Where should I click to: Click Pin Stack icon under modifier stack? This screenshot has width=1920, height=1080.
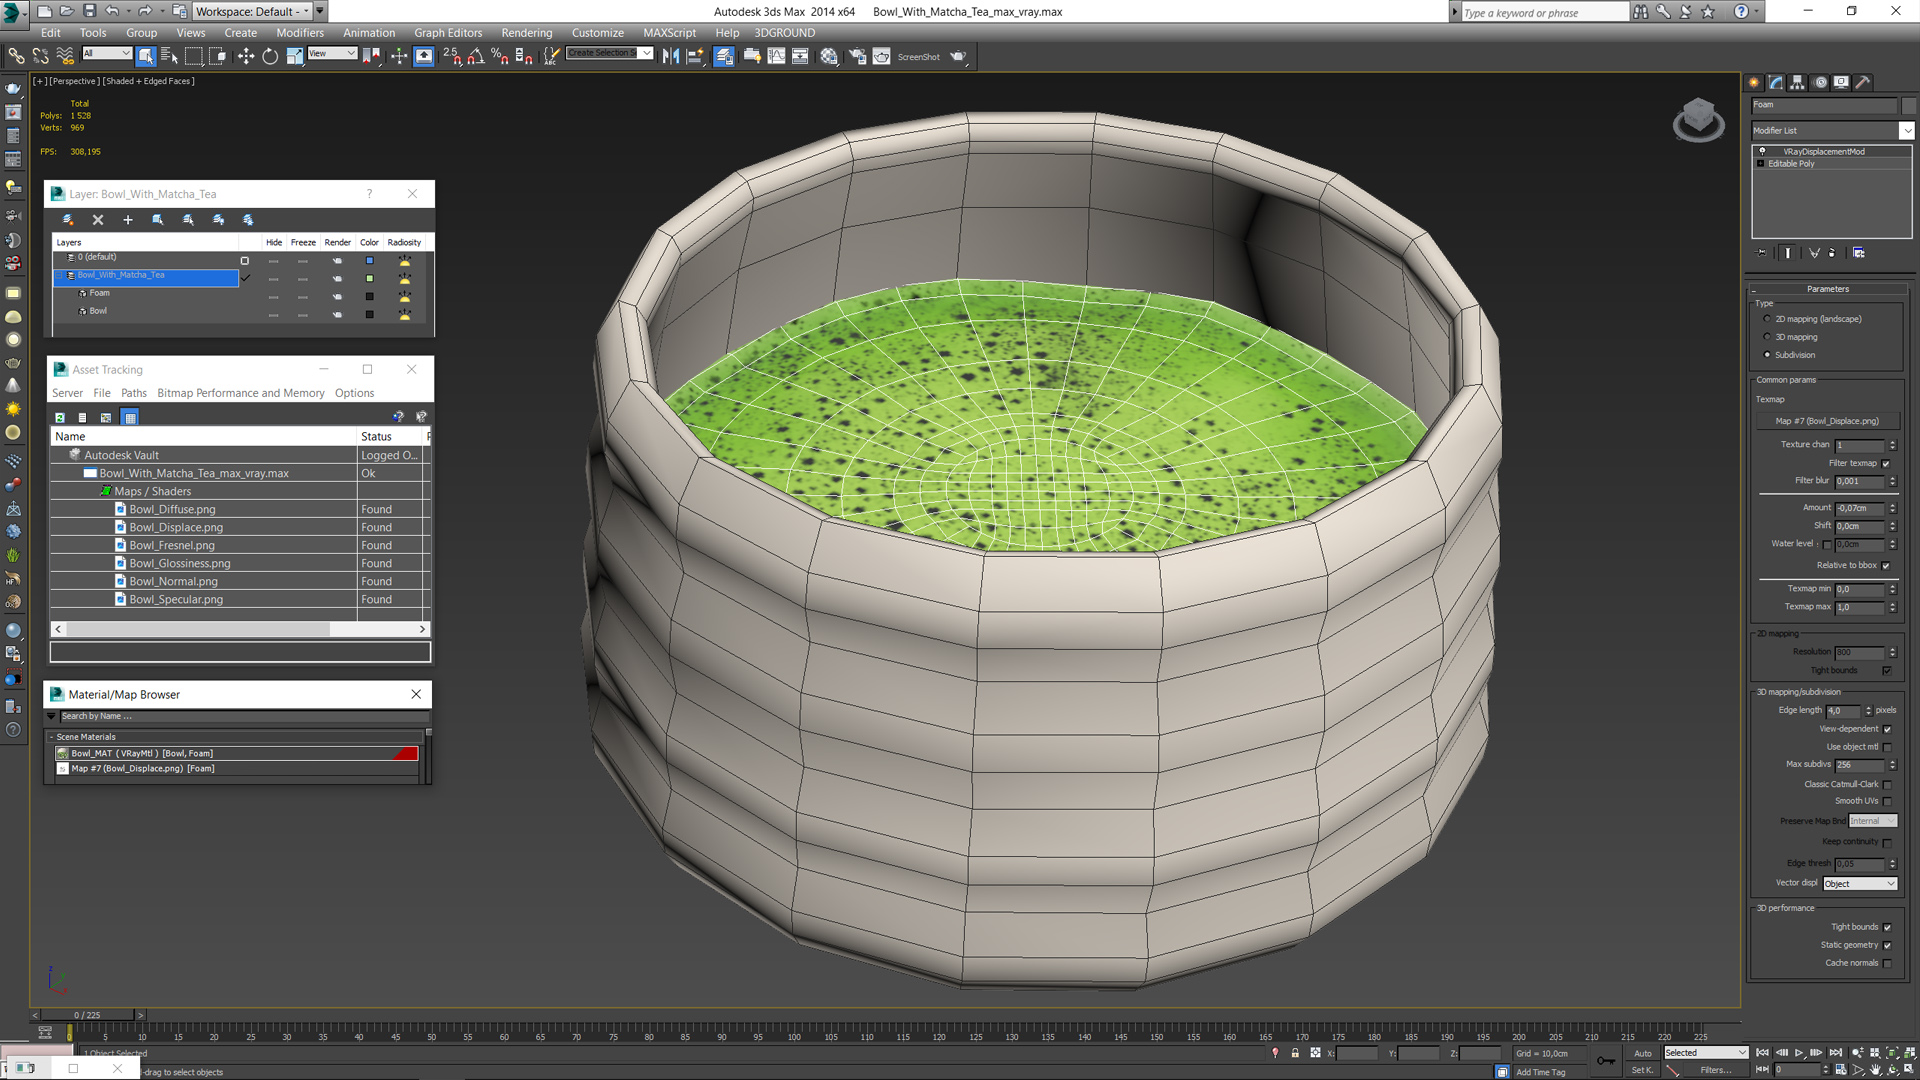(1762, 253)
